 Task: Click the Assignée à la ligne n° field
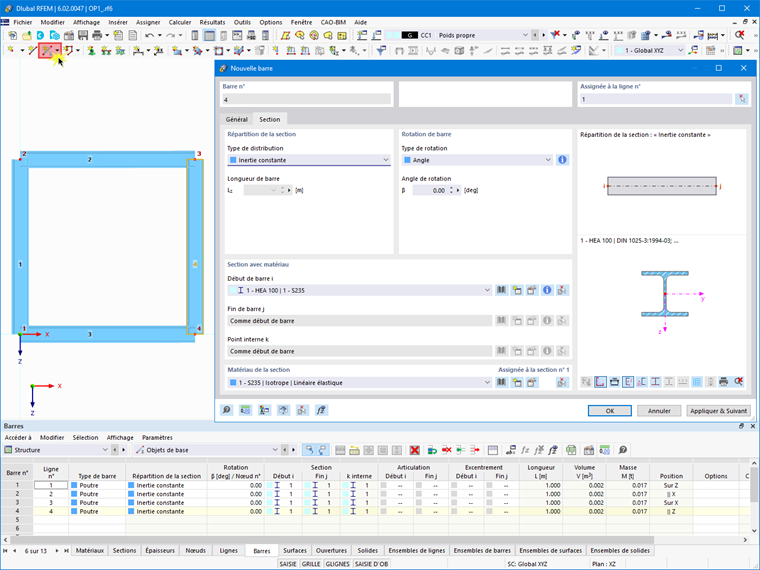coord(656,99)
